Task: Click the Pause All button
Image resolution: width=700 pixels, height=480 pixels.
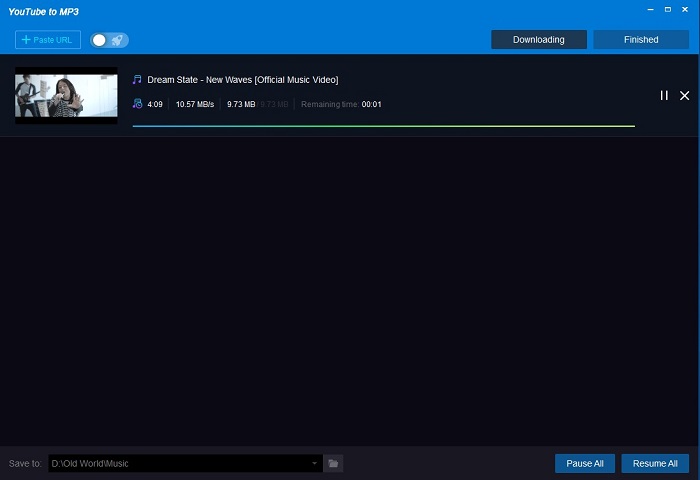Action: click(585, 463)
